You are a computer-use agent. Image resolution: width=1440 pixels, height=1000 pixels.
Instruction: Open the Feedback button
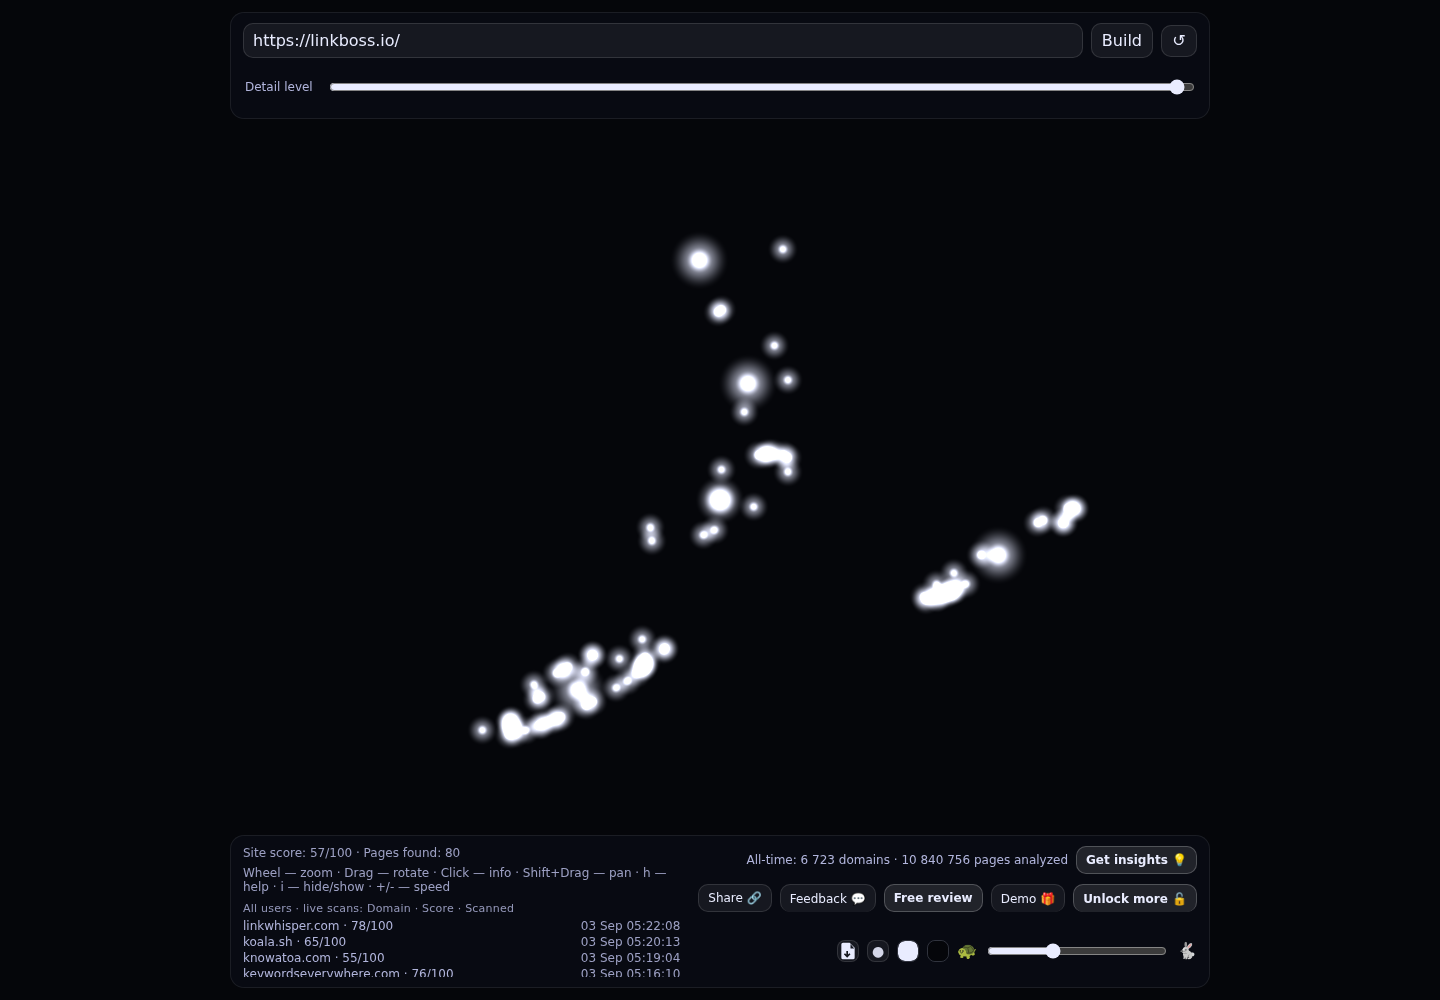click(828, 898)
